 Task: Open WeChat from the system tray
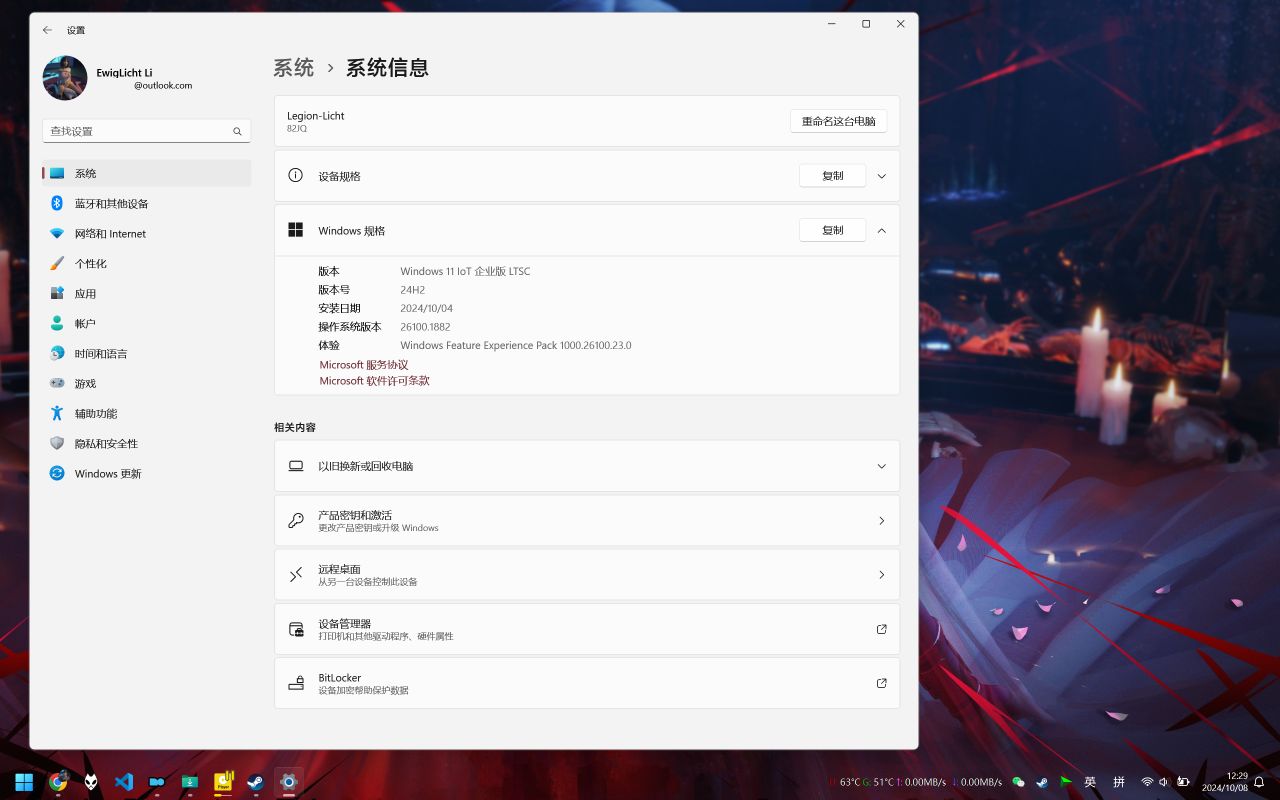[x=1018, y=782]
